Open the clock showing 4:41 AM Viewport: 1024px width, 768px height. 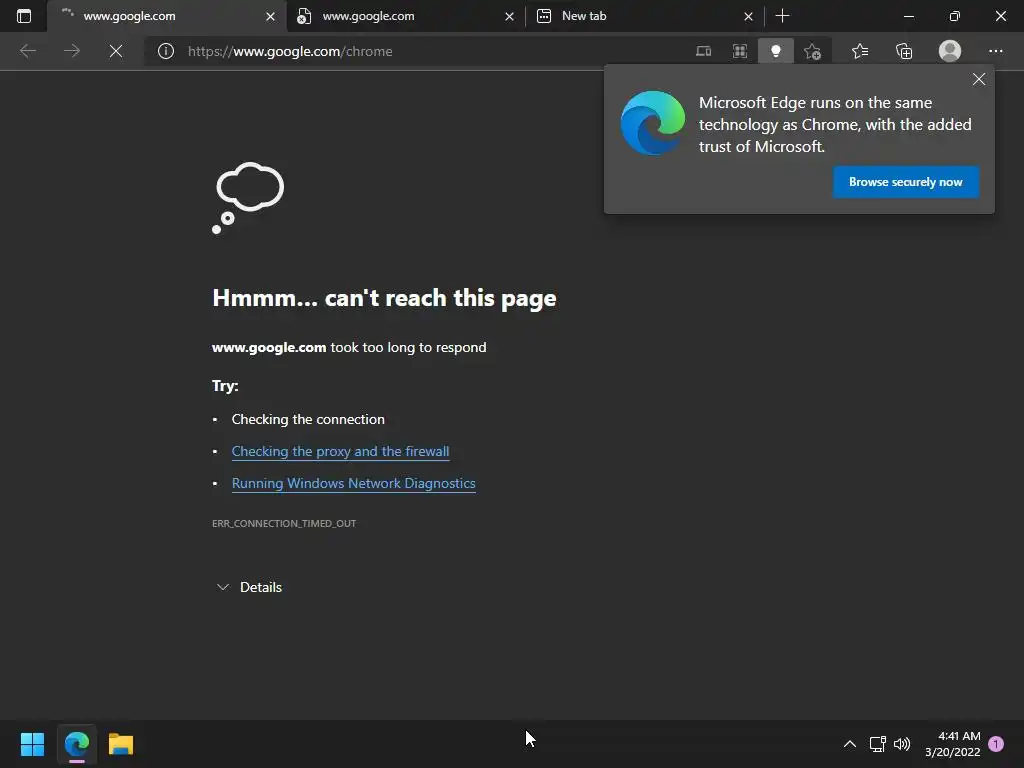(953, 744)
